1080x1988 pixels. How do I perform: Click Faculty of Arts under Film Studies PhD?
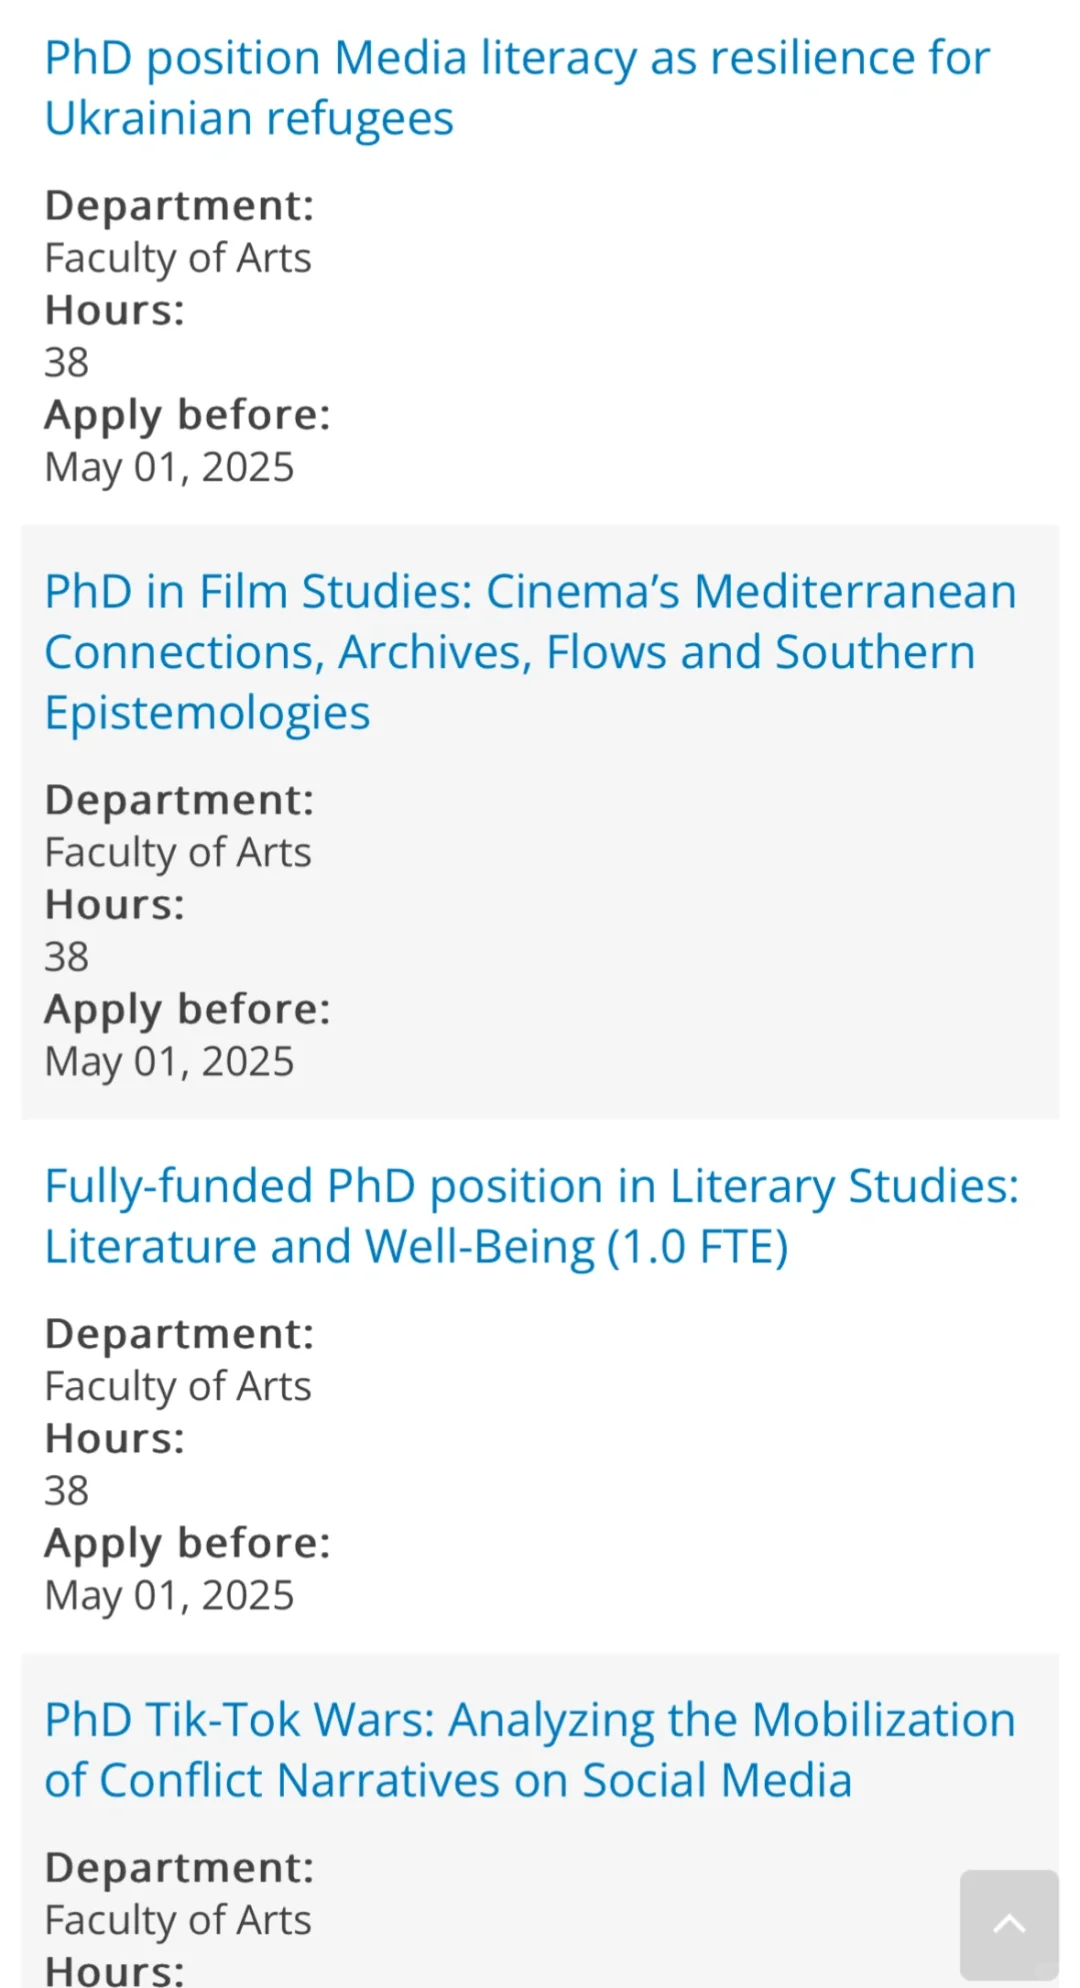pos(178,853)
